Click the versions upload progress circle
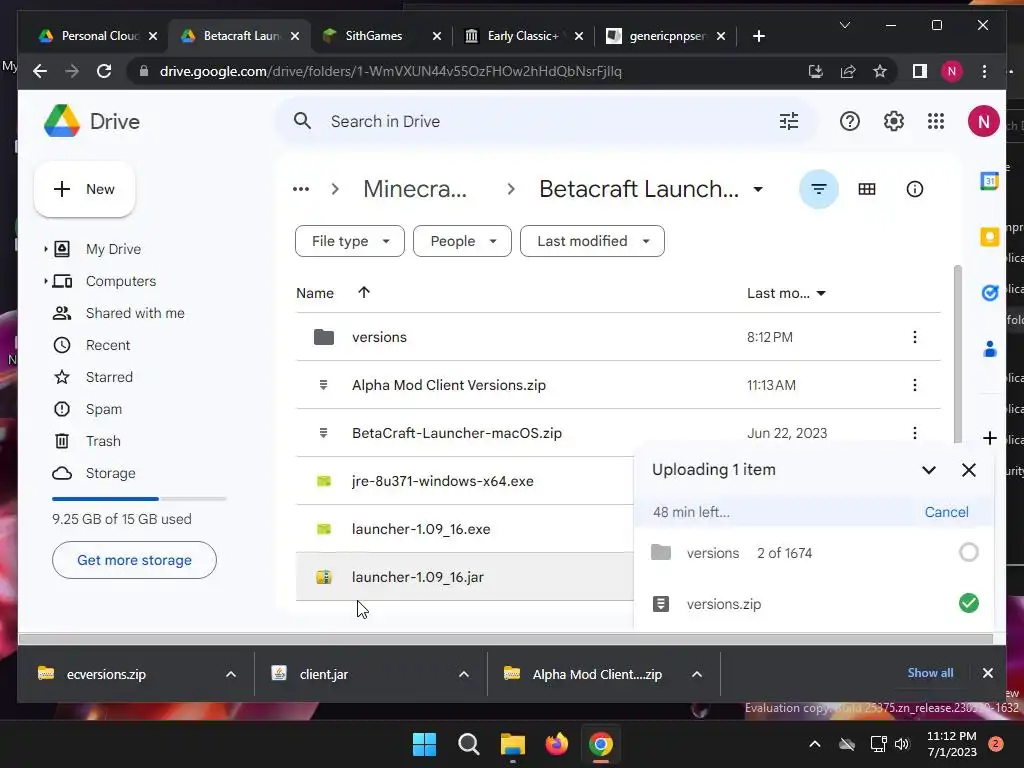 969,552
